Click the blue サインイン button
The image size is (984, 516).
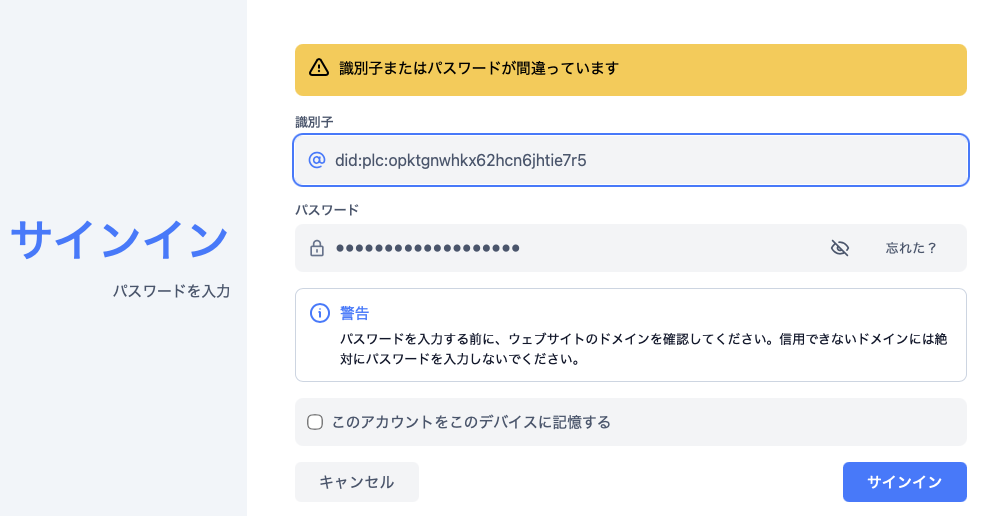tap(904, 482)
